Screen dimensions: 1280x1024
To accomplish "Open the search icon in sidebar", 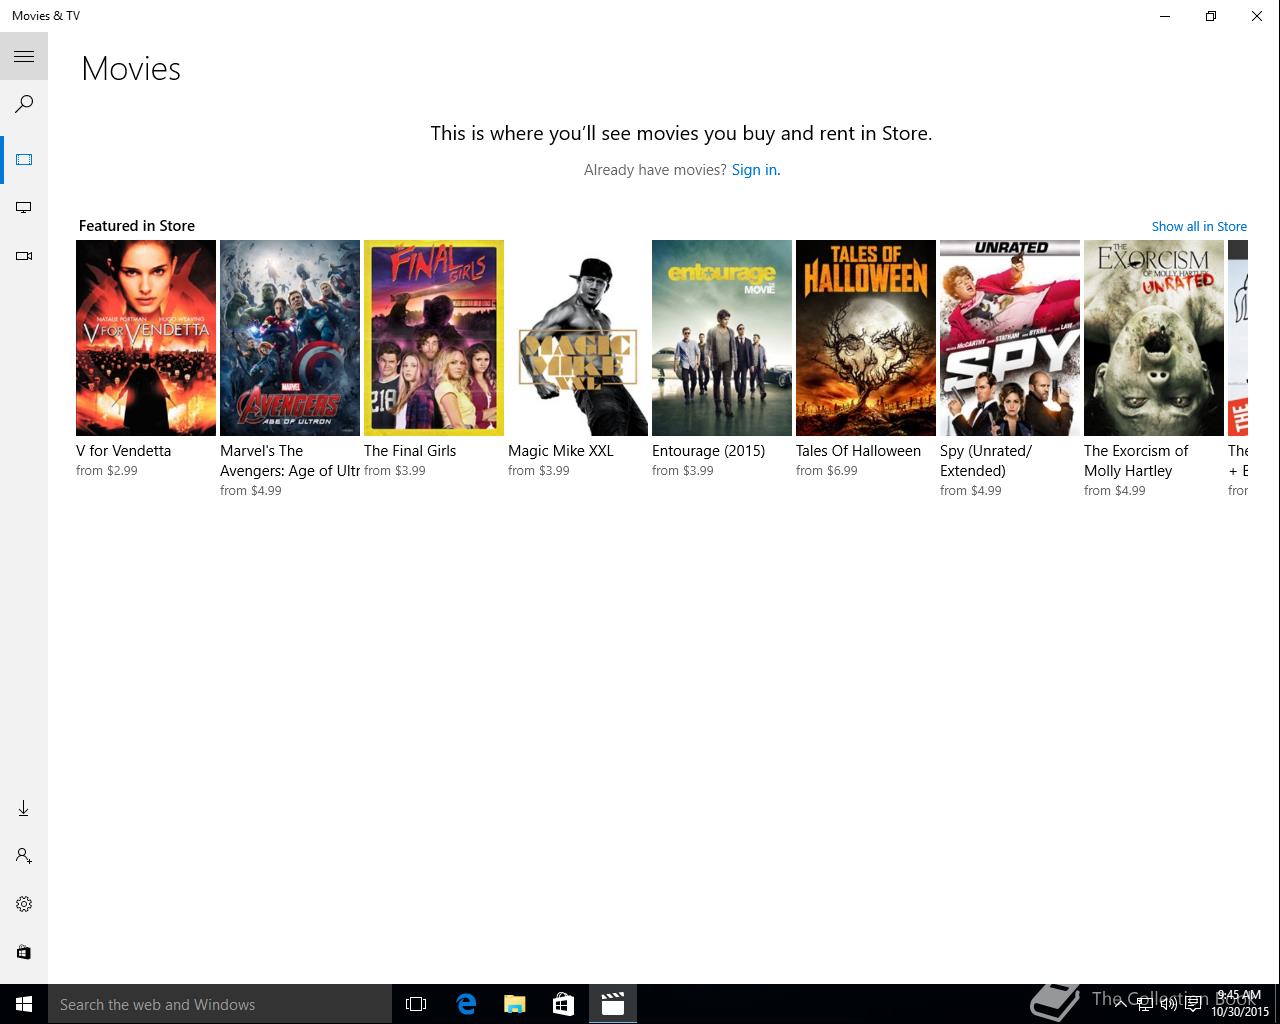I will 24,104.
